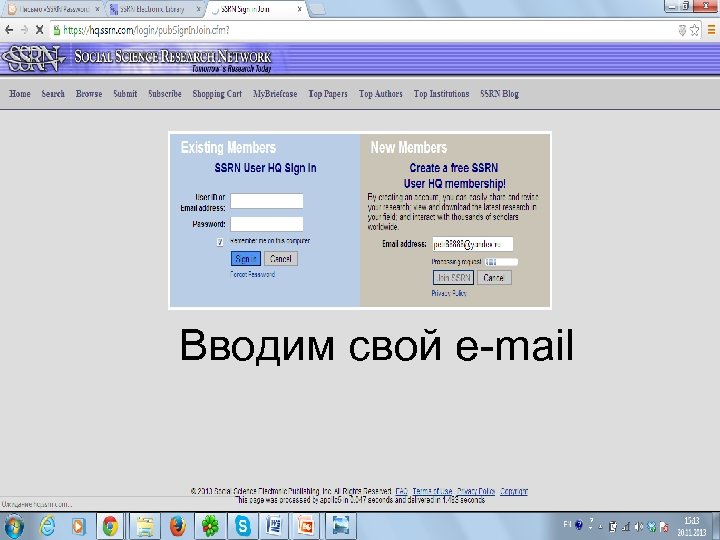Open the FAQ footer link

[x=401, y=491]
